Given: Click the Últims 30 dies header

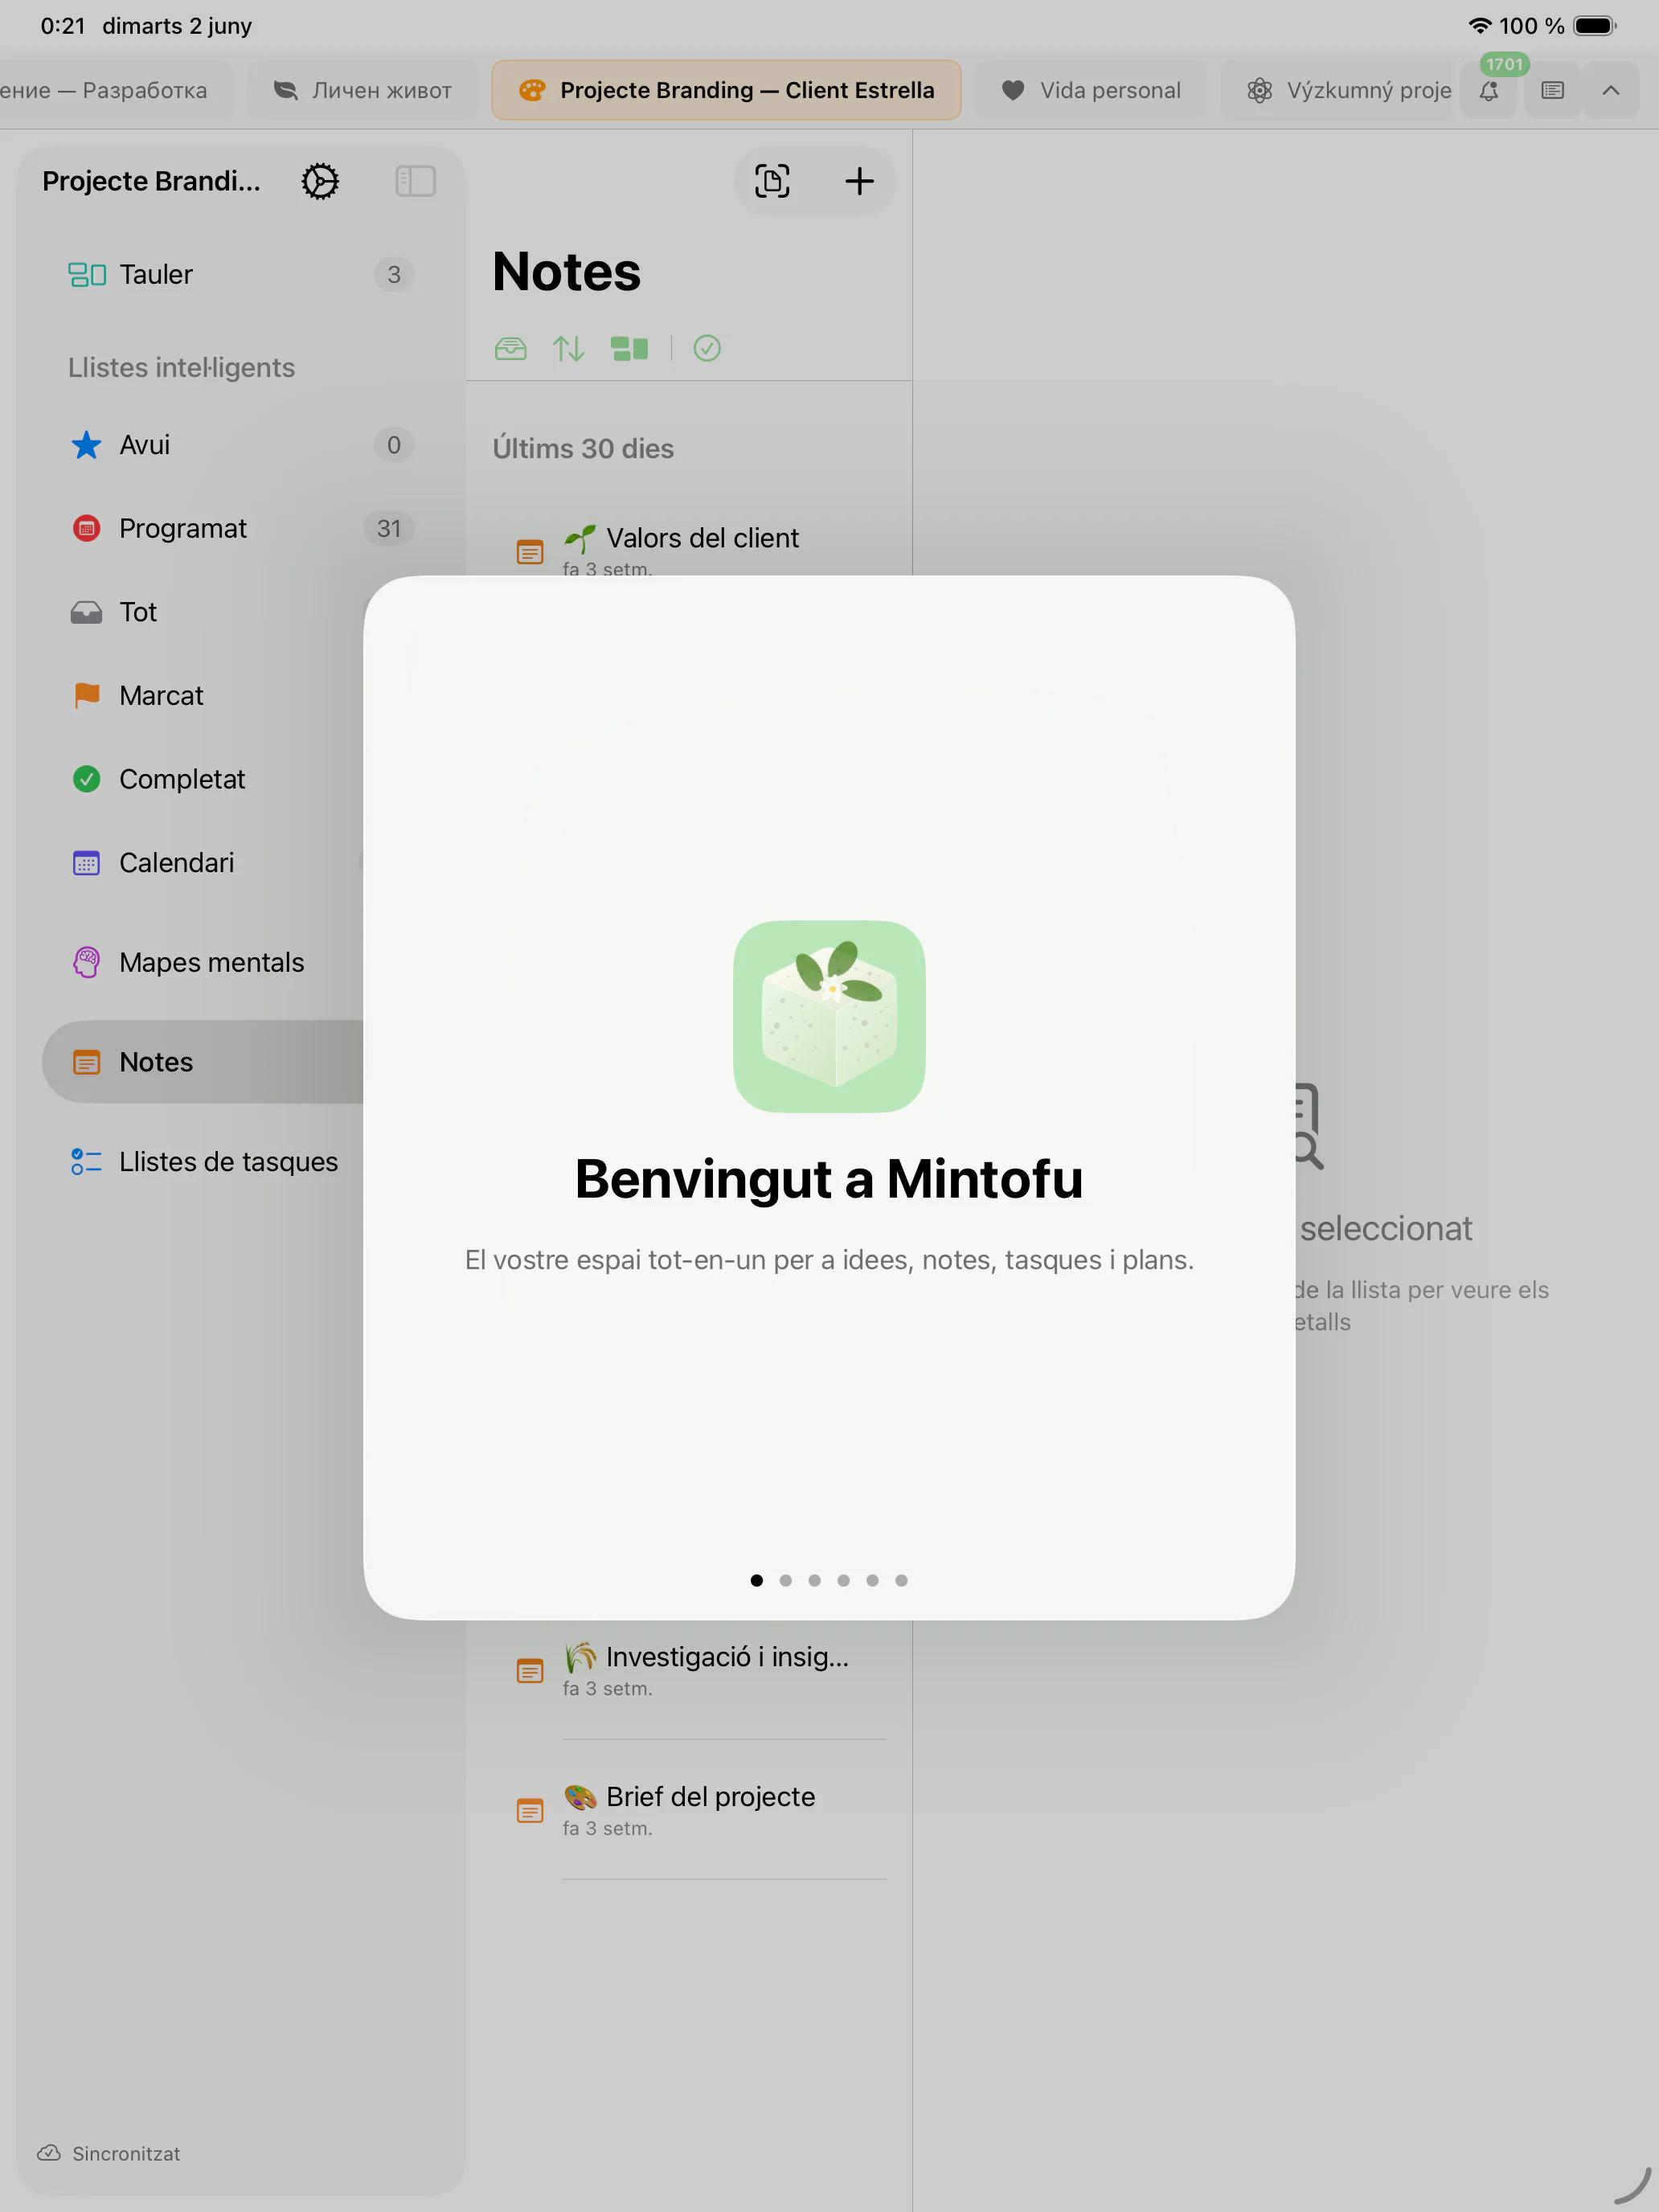Looking at the screenshot, I should click(583, 448).
